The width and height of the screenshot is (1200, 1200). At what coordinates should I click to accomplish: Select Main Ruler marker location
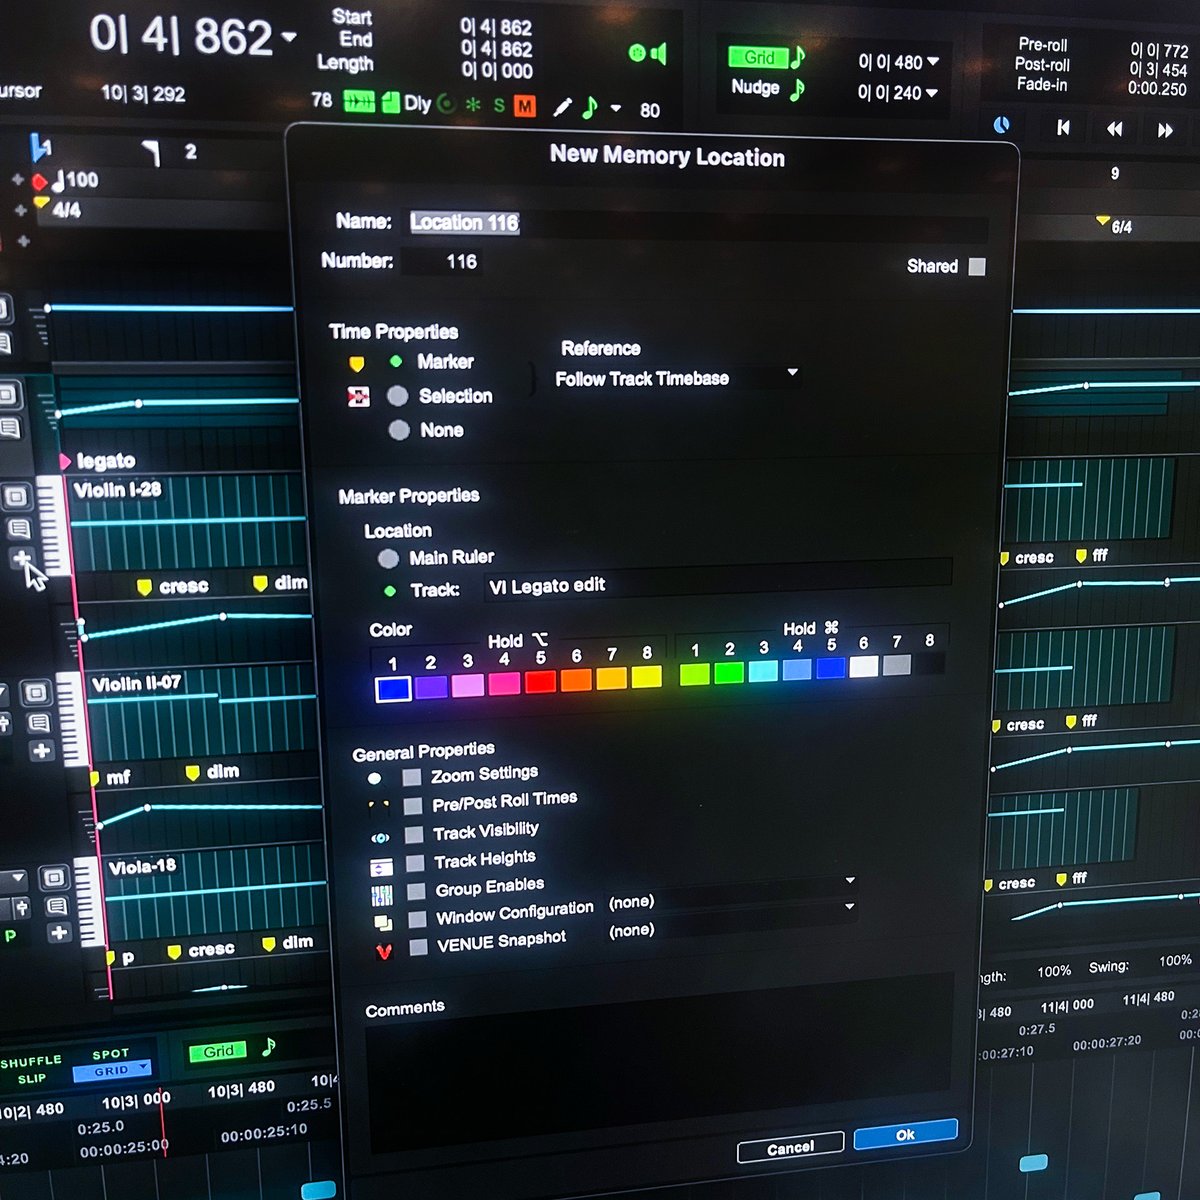click(388, 558)
